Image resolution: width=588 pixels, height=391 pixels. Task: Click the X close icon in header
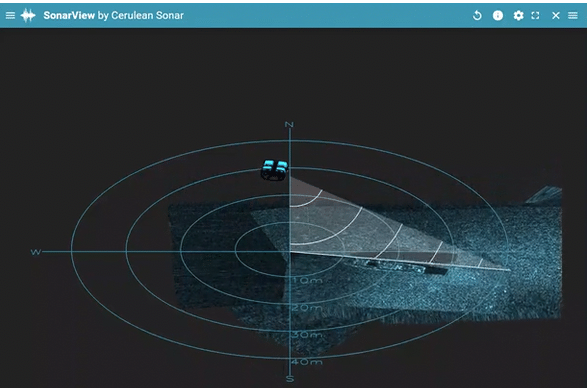pos(556,15)
